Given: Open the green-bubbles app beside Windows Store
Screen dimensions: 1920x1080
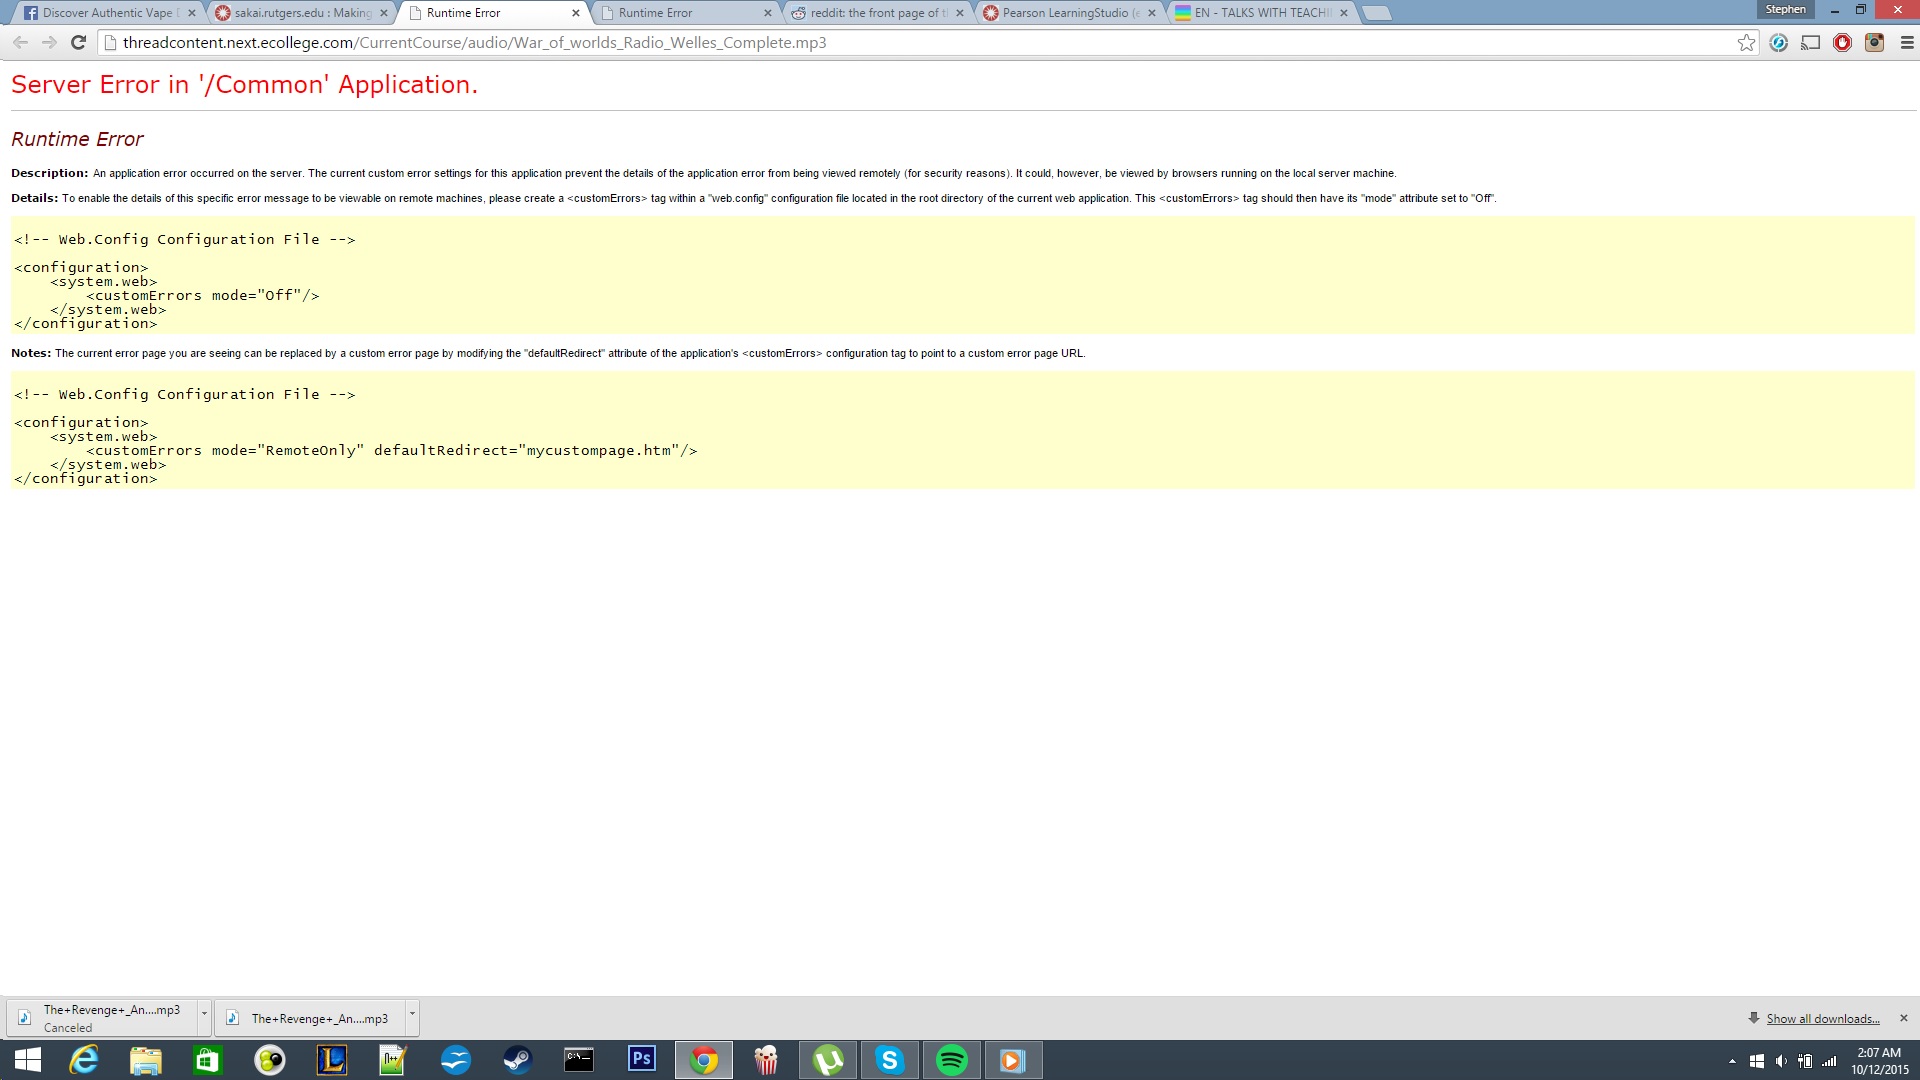Looking at the screenshot, I should (270, 1060).
